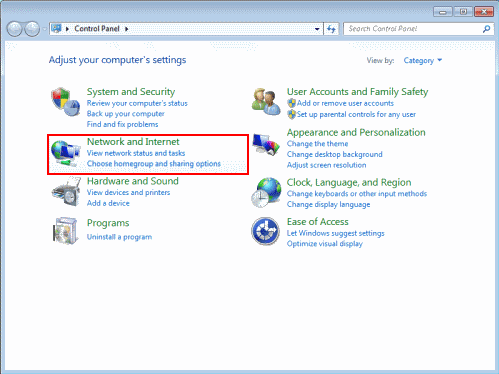Open Network and Internet heading link
The width and height of the screenshot is (499, 374).
(133, 142)
